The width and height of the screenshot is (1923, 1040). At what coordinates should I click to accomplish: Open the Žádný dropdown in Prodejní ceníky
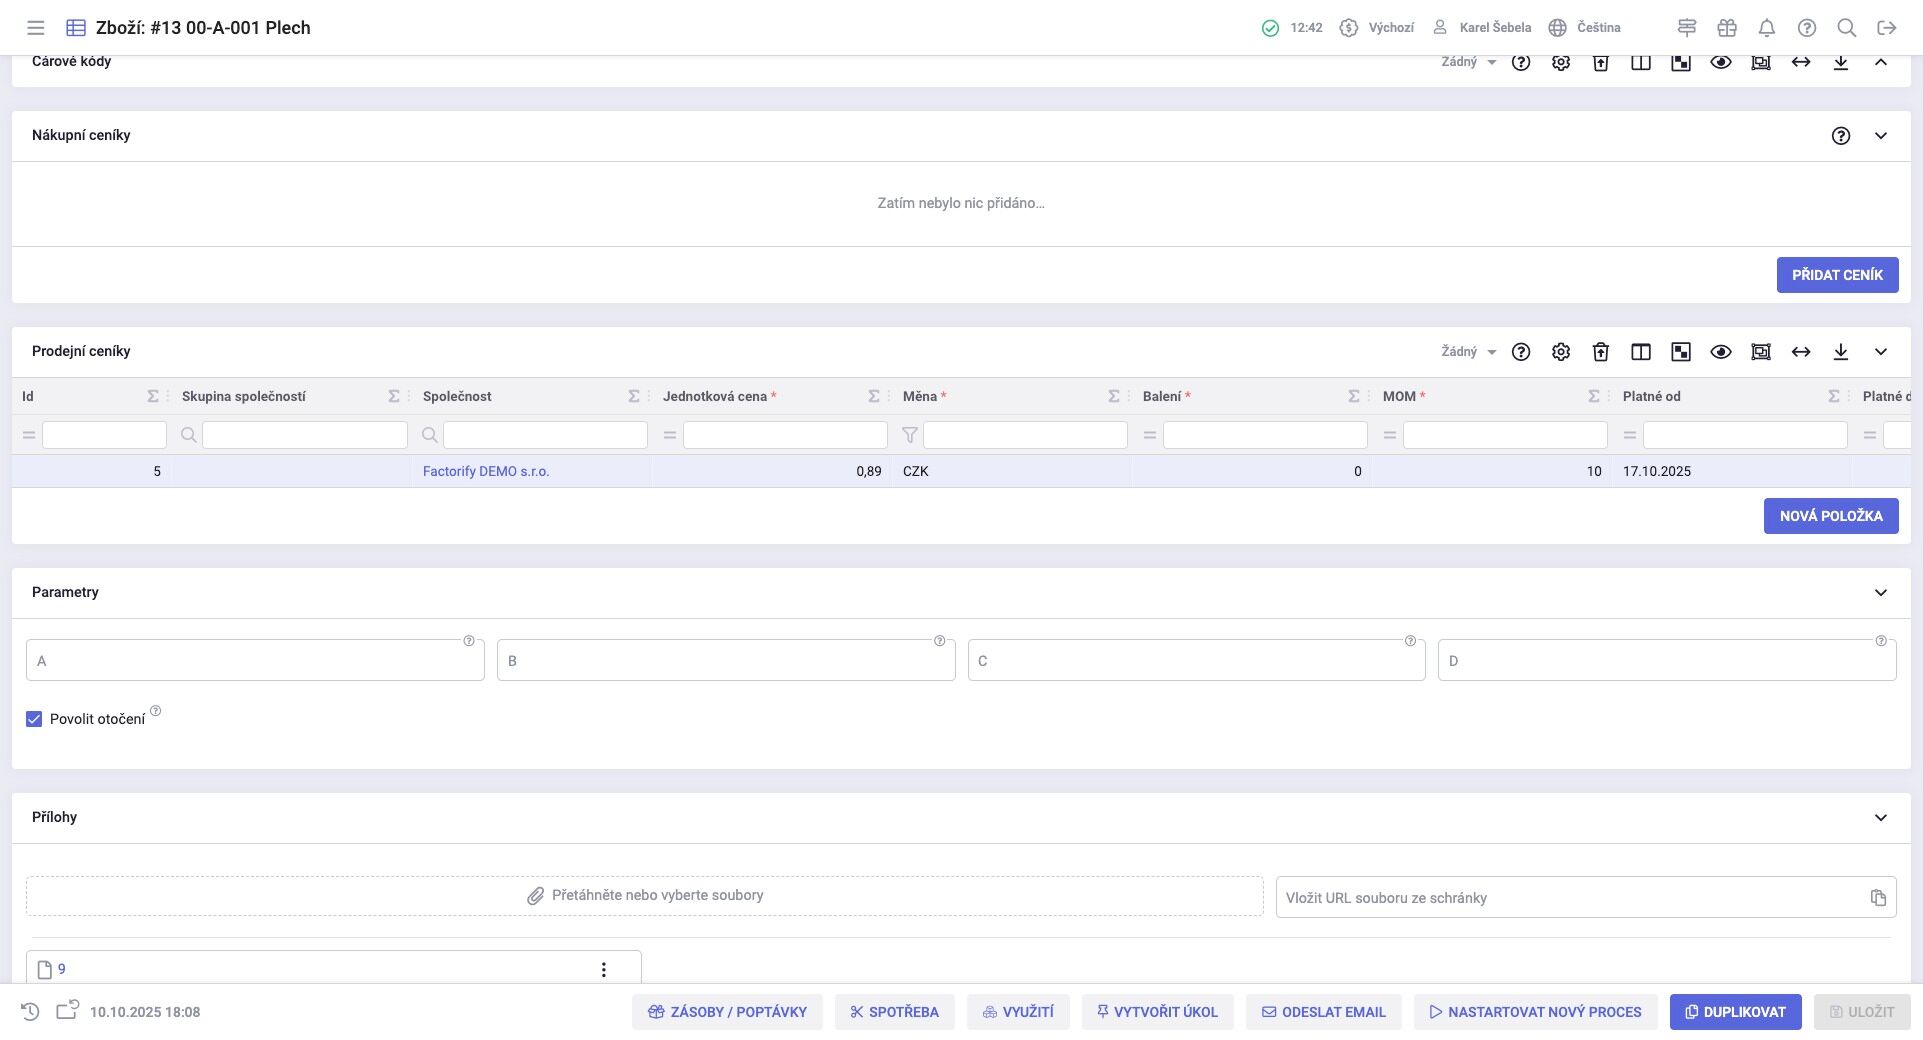[1468, 352]
